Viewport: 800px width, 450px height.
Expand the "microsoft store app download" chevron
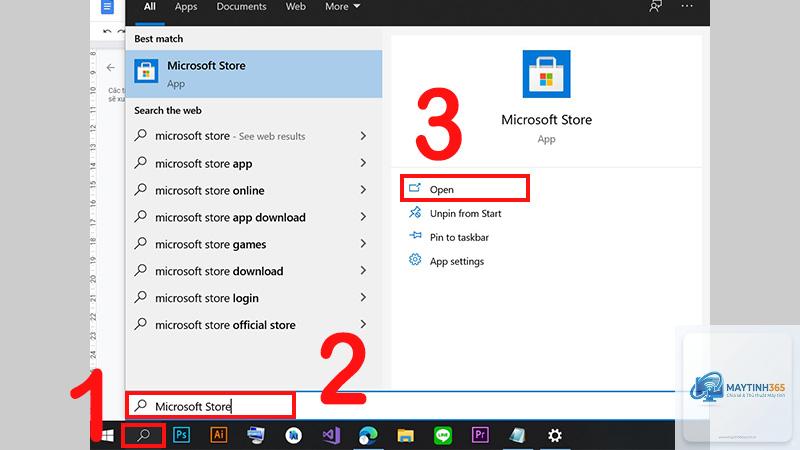[363, 217]
